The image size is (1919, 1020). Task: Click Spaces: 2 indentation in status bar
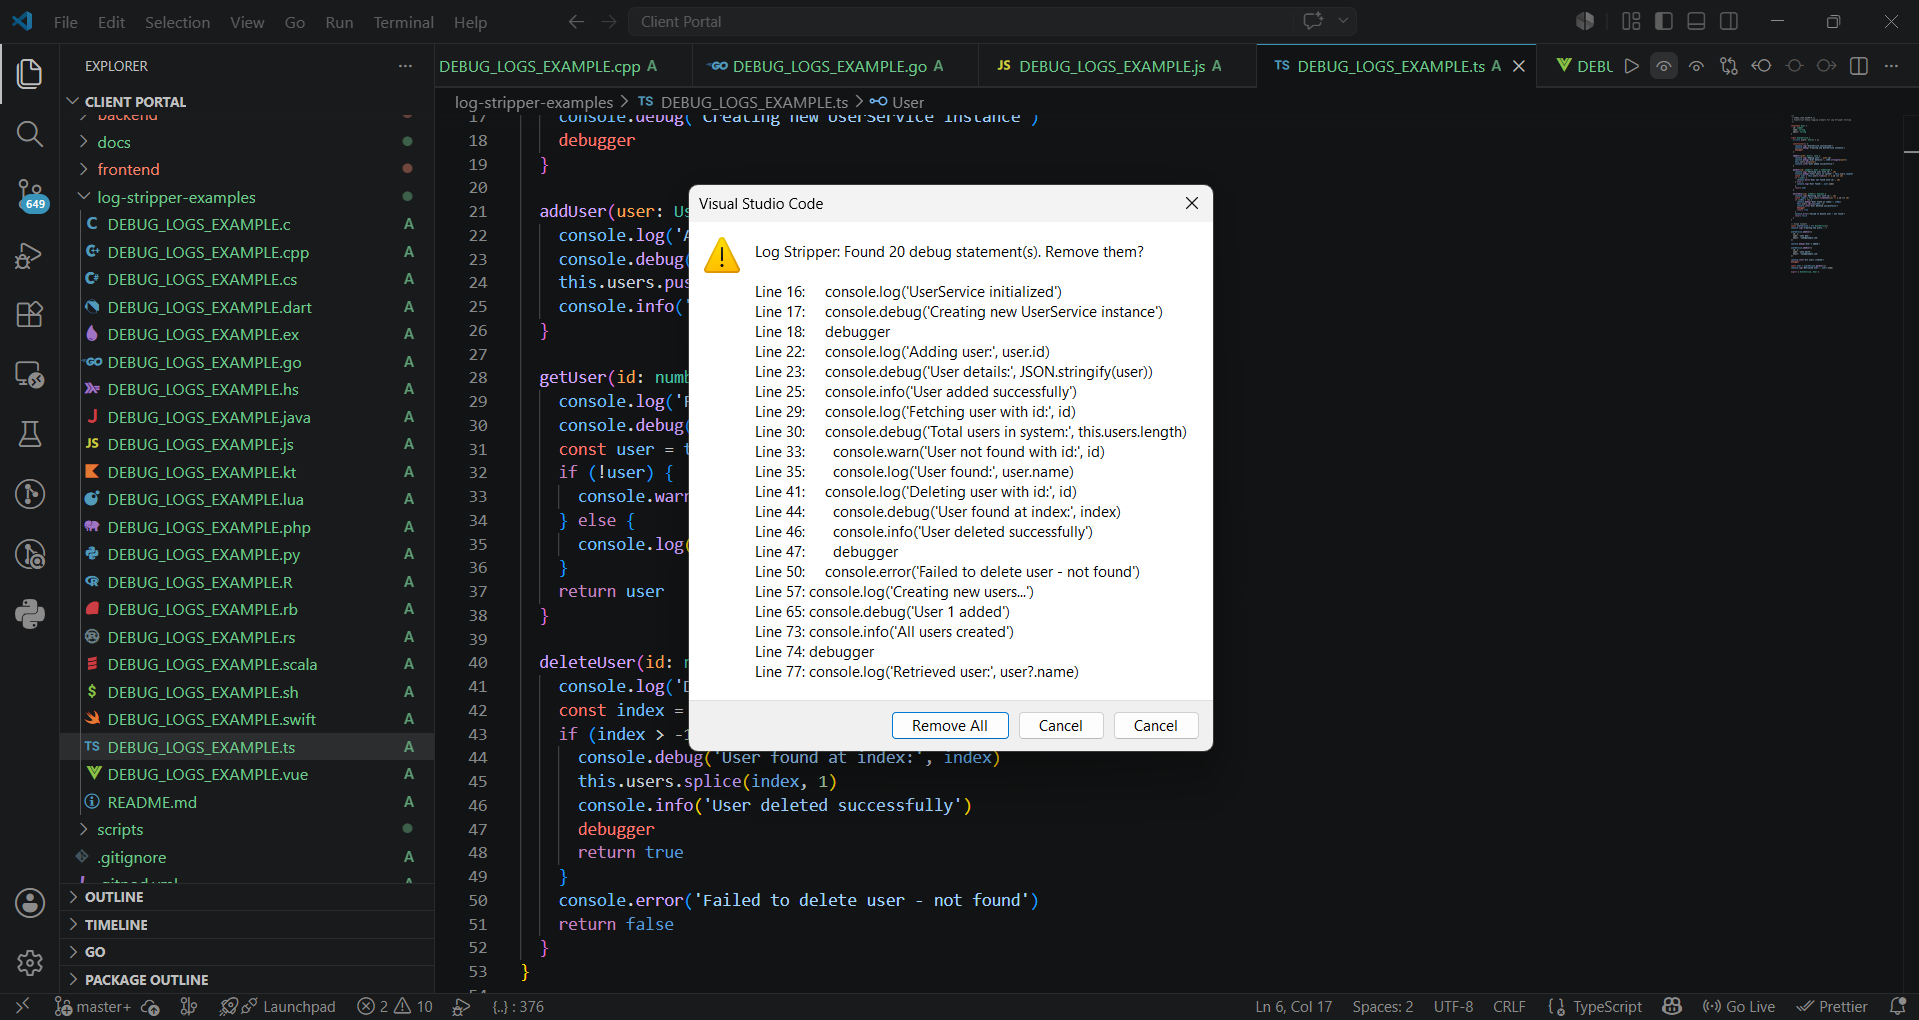coord(1383,1006)
